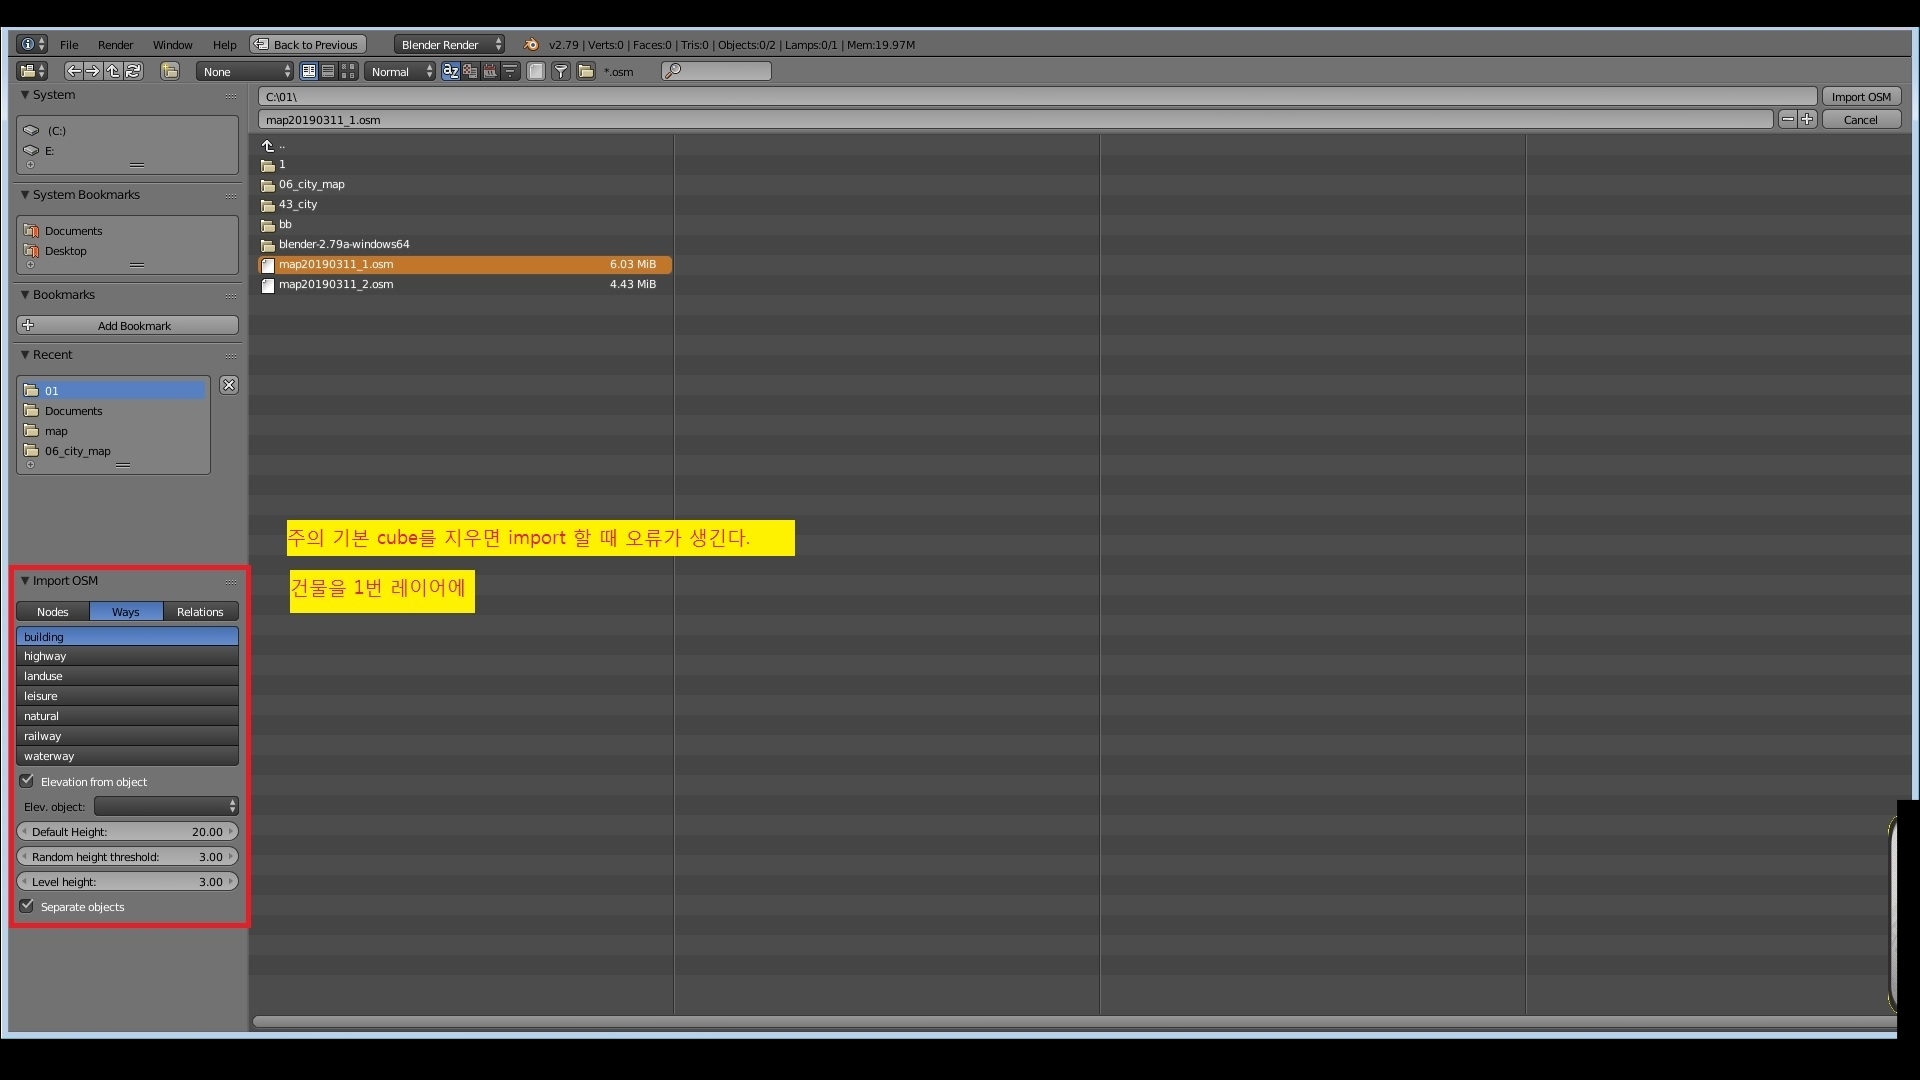Switch to long list display mode
The image size is (1920, 1080).
click(x=328, y=71)
